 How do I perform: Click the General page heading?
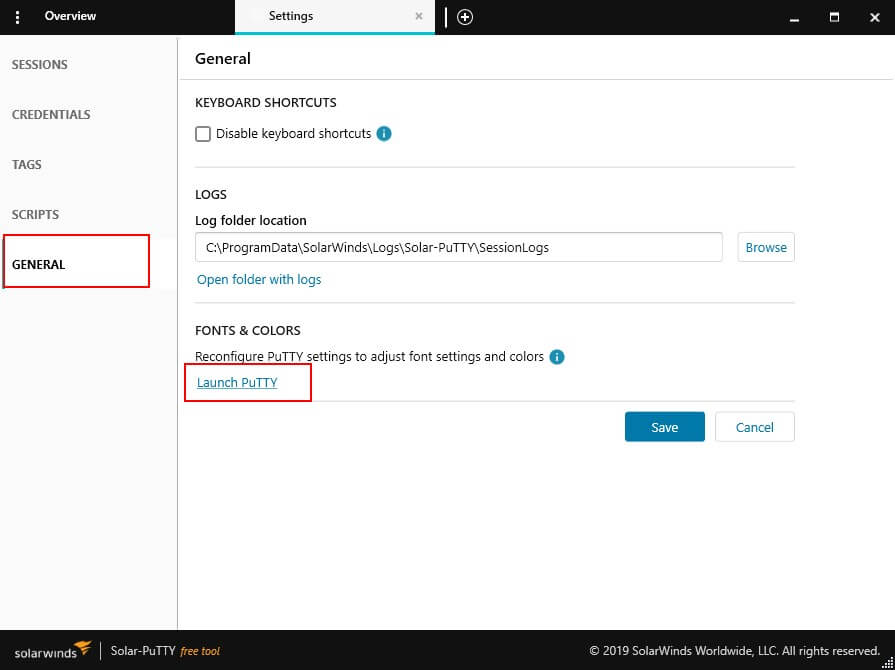tap(223, 58)
